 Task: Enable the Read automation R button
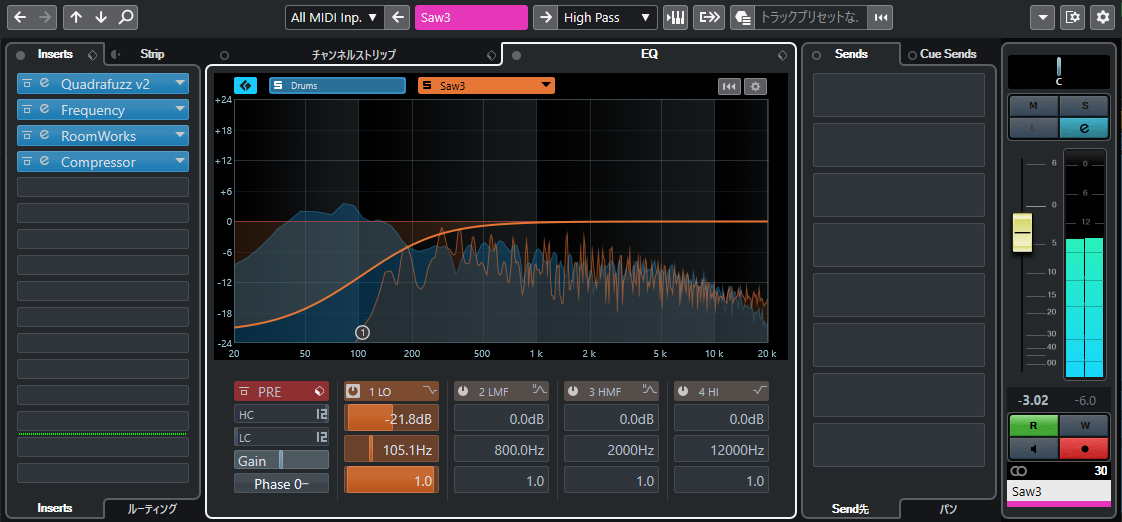pyautogui.click(x=1033, y=424)
